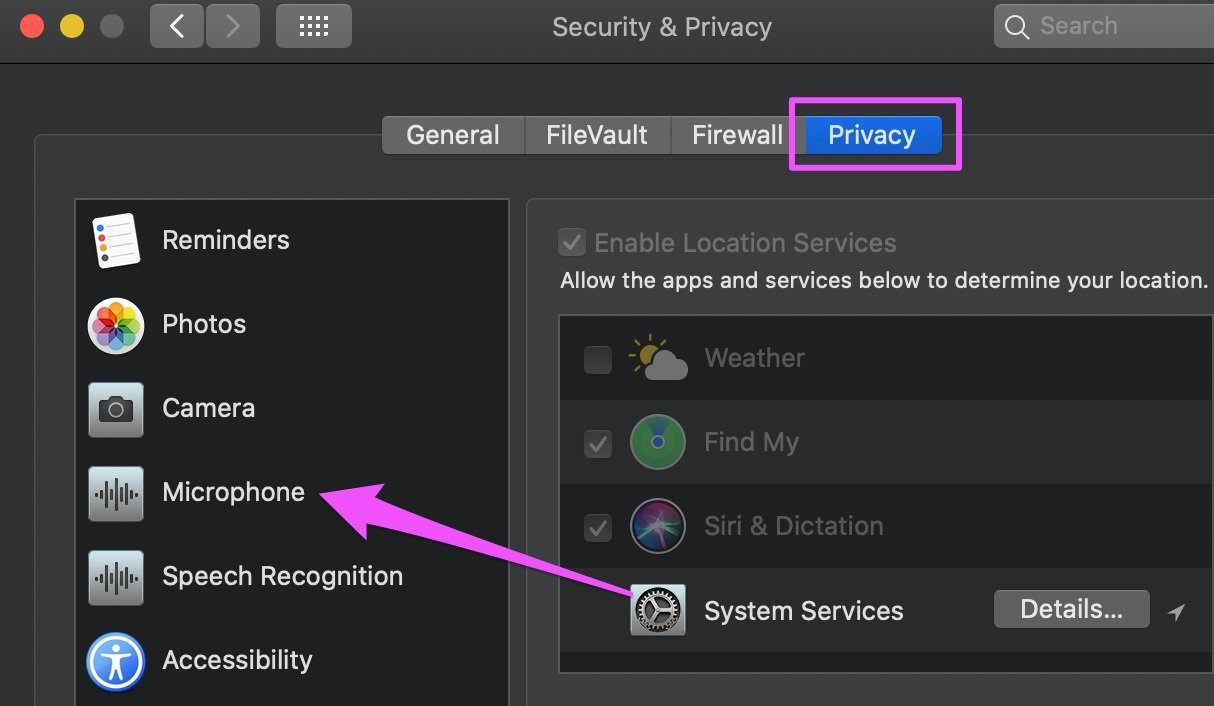Click the Find My app icon
The height and width of the screenshot is (706, 1214).
point(658,442)
